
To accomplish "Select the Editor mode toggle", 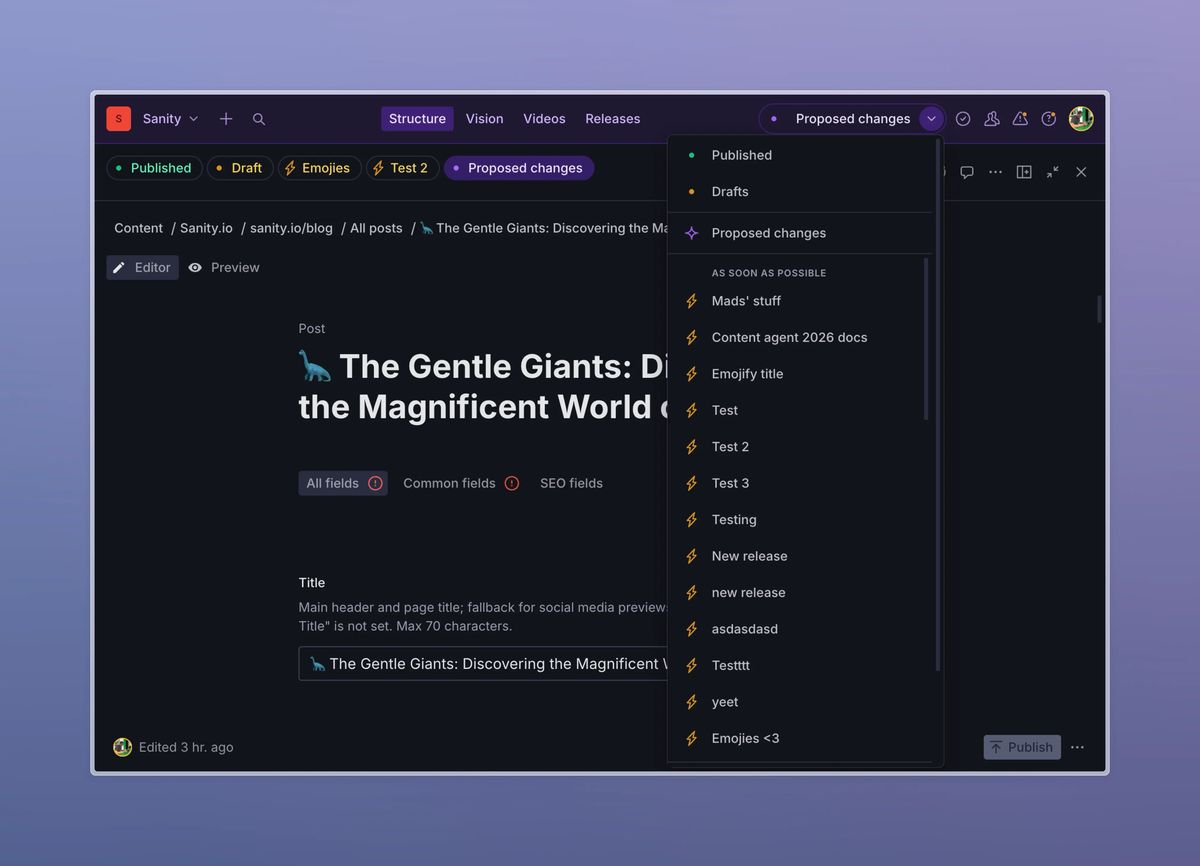I will pos(142,267).
